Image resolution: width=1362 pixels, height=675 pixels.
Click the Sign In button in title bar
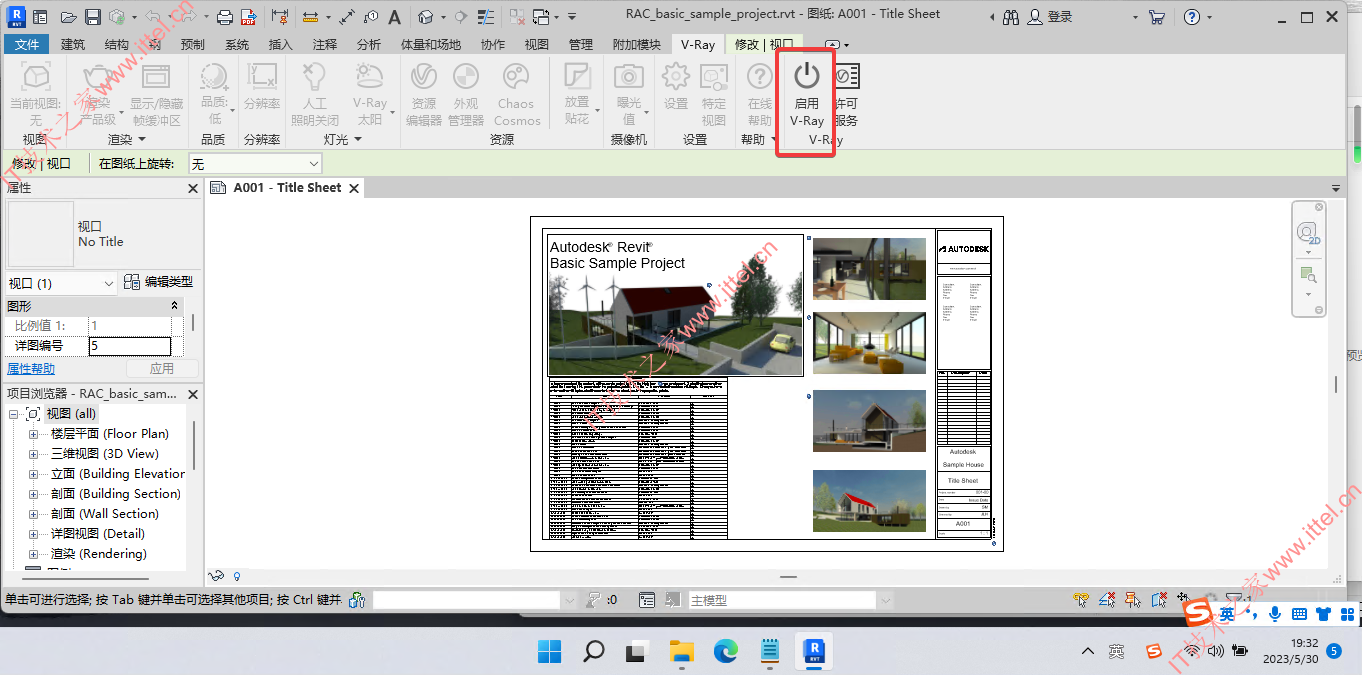pos(1051,17)
